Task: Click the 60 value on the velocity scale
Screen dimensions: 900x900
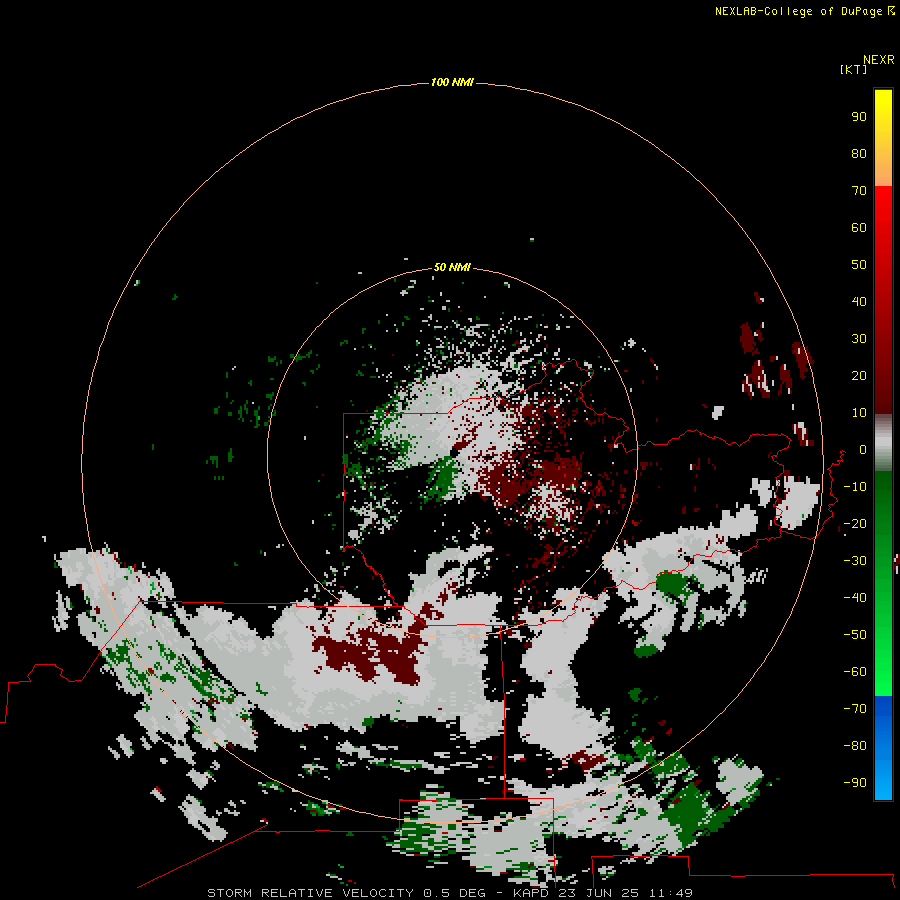Action: (x=859, y=228)
